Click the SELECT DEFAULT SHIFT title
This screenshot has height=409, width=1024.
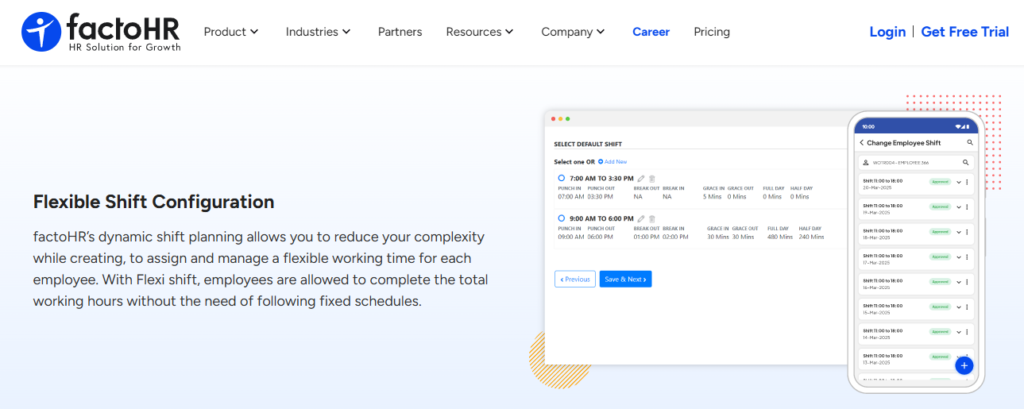coord(587,144)
